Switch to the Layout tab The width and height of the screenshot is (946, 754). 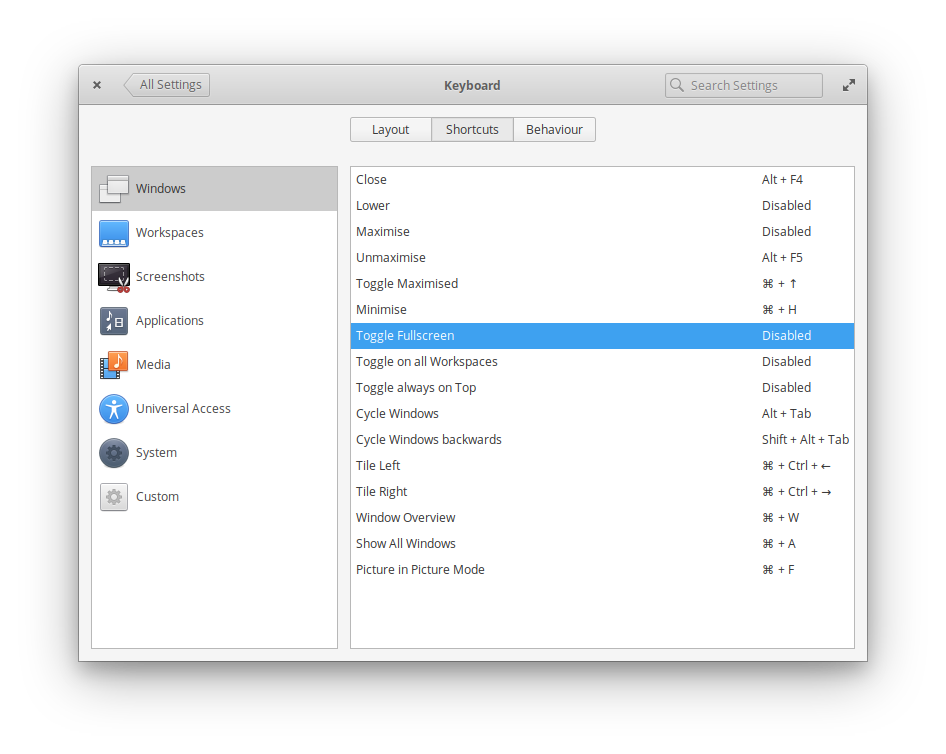(390, 130)
